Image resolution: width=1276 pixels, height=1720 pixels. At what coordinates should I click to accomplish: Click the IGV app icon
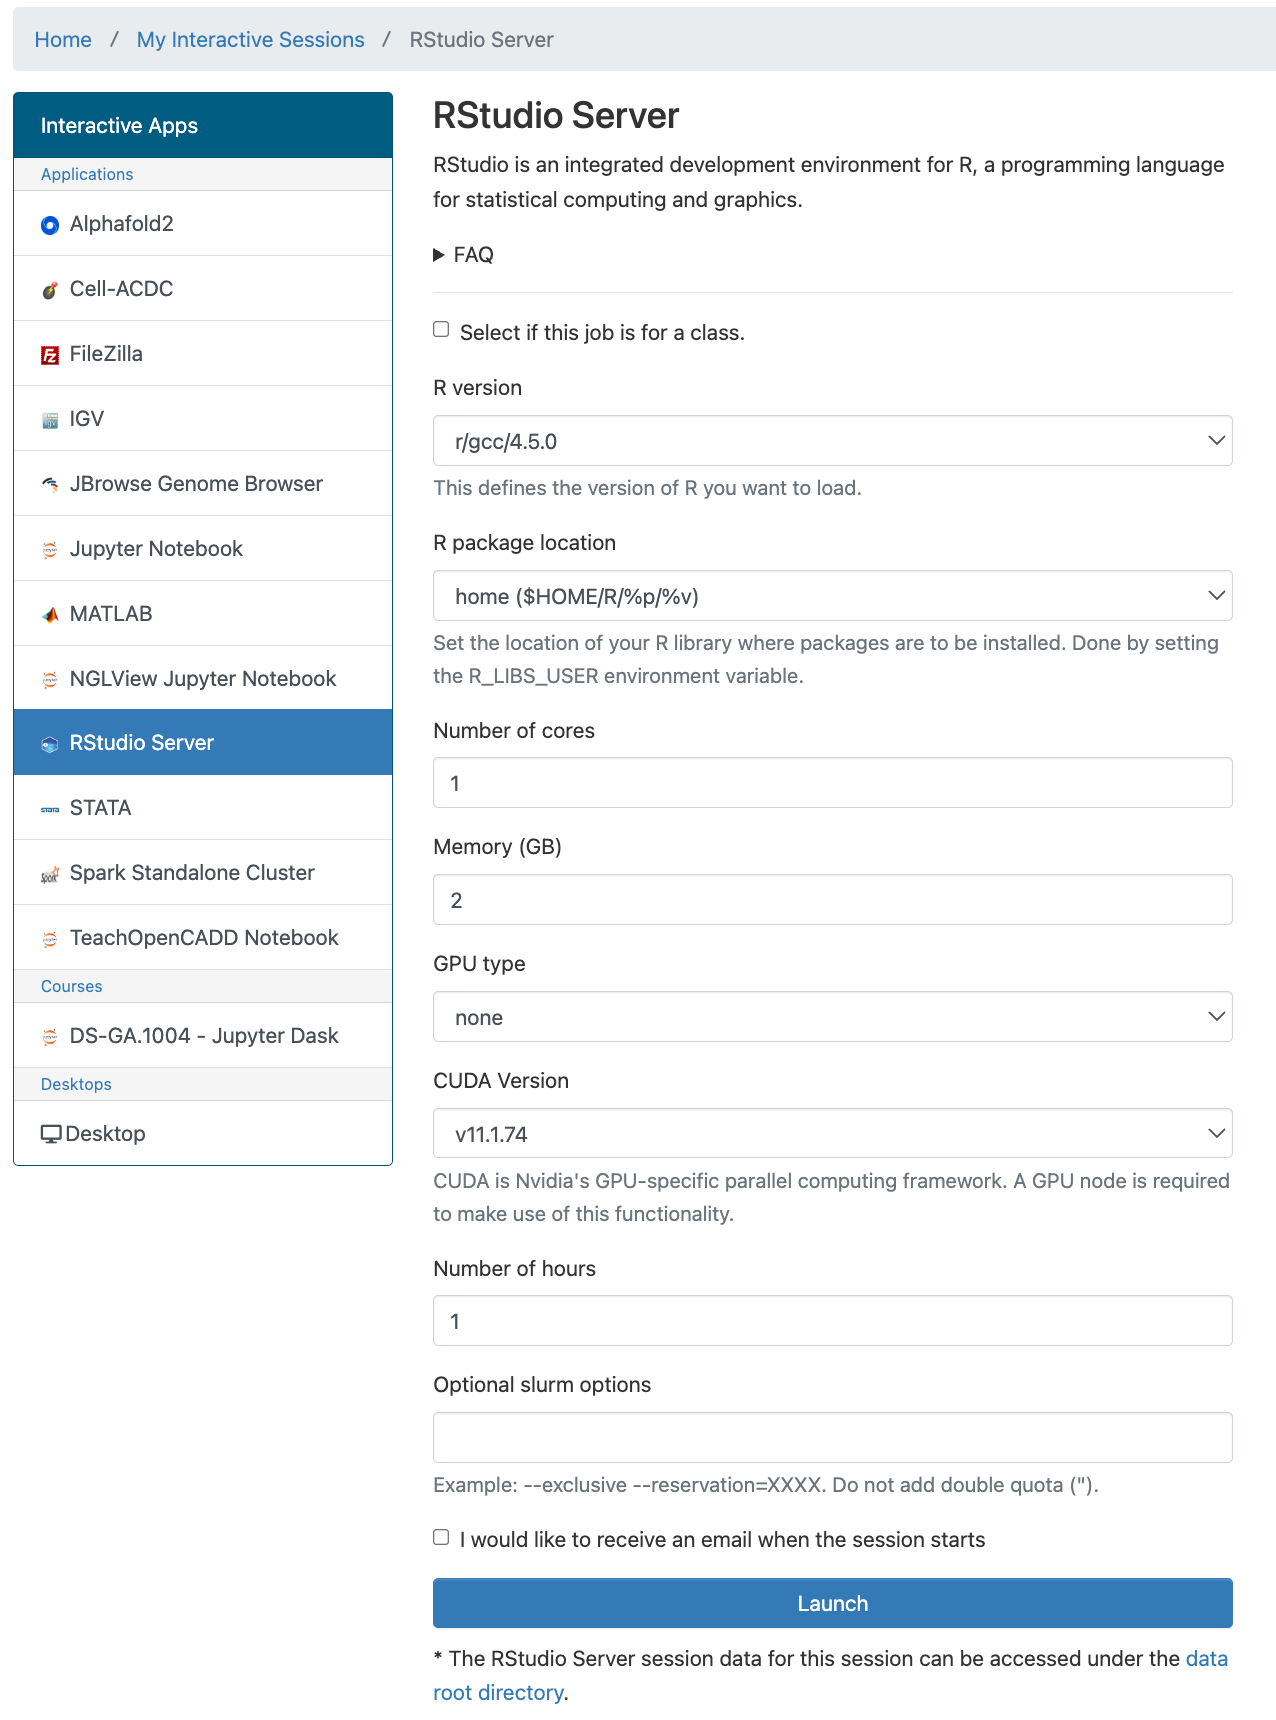tap(50, 420)
